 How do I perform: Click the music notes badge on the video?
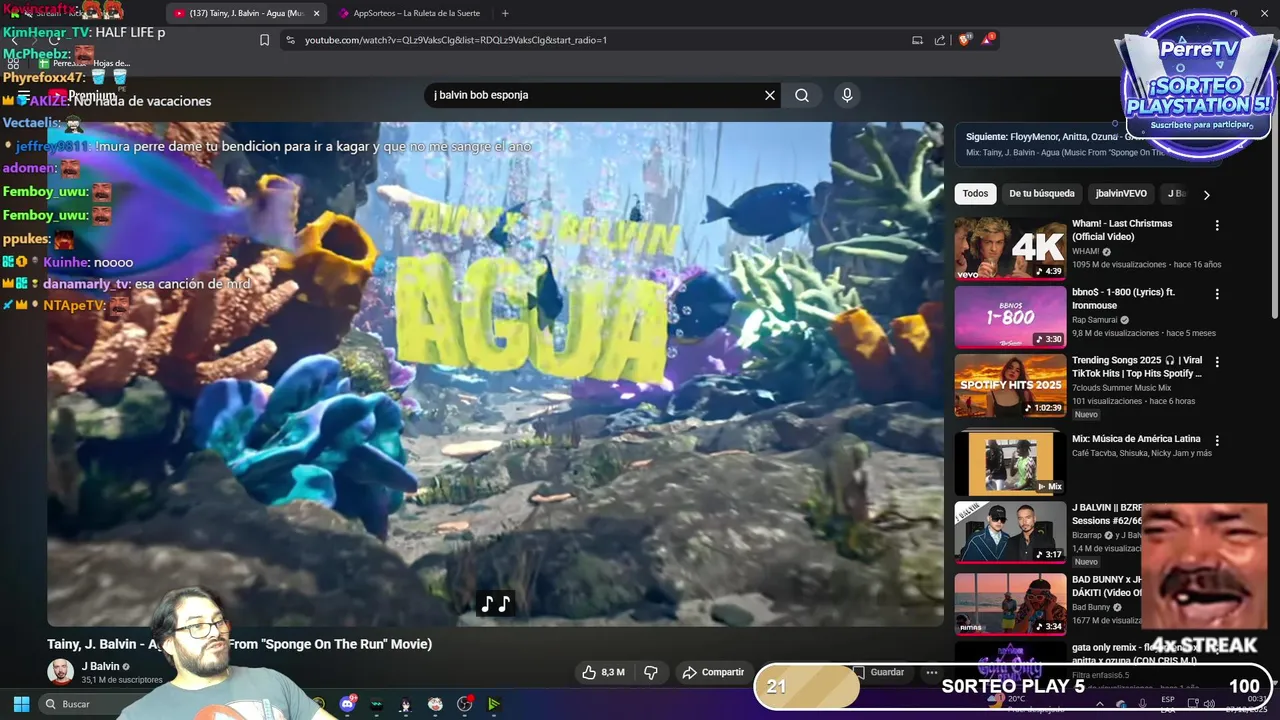click(x=495, y=604)
